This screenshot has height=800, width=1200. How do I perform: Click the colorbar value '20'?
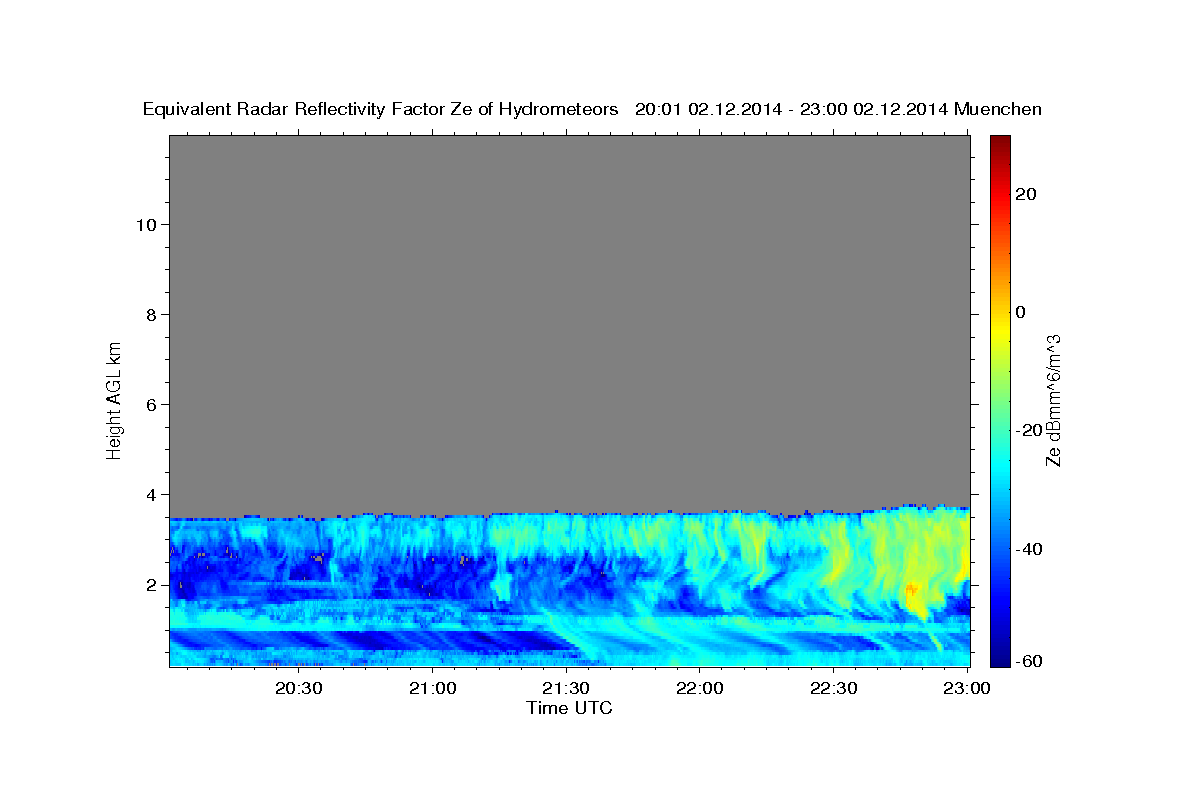coord(1025,194)
